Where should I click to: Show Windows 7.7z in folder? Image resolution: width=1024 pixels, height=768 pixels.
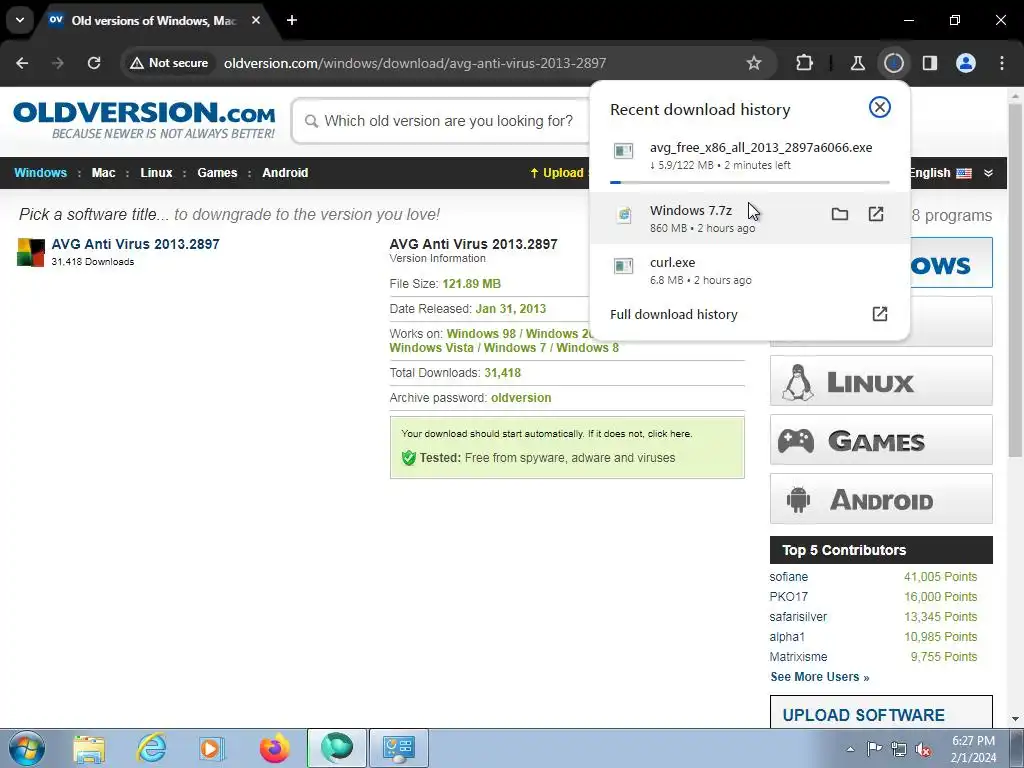(x=840, y=214)
